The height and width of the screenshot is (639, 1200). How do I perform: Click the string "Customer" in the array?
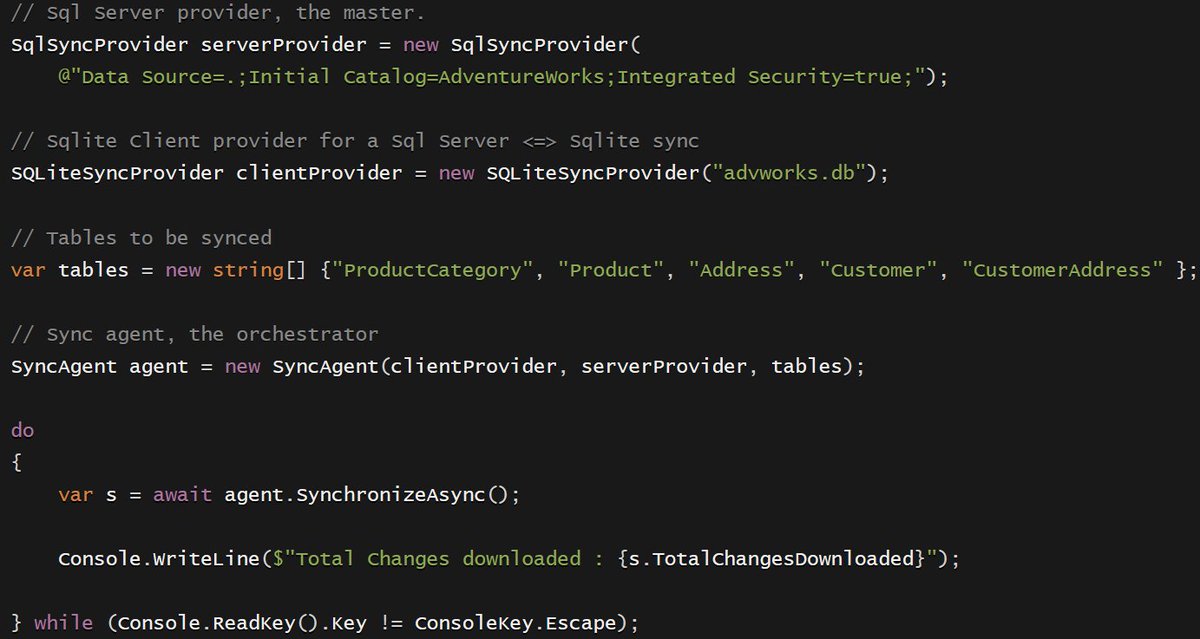(878, 270)
